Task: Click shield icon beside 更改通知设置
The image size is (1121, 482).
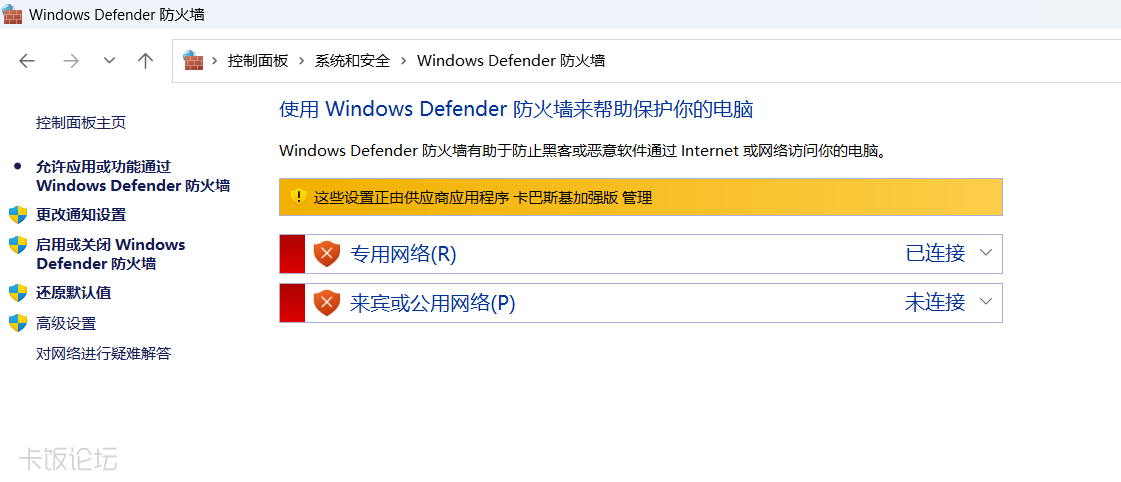Action: 18,215
